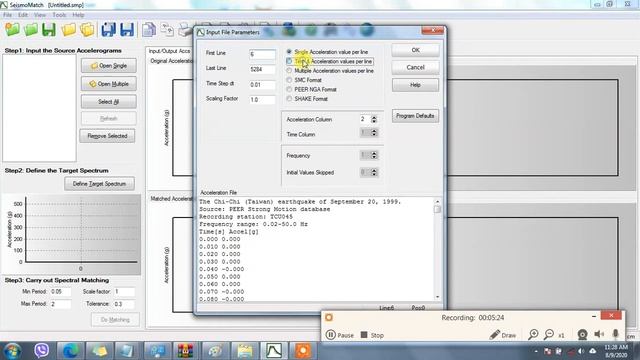Click the First Line input field
Viewport: 640px width, 360px height.
coord(262,54)
